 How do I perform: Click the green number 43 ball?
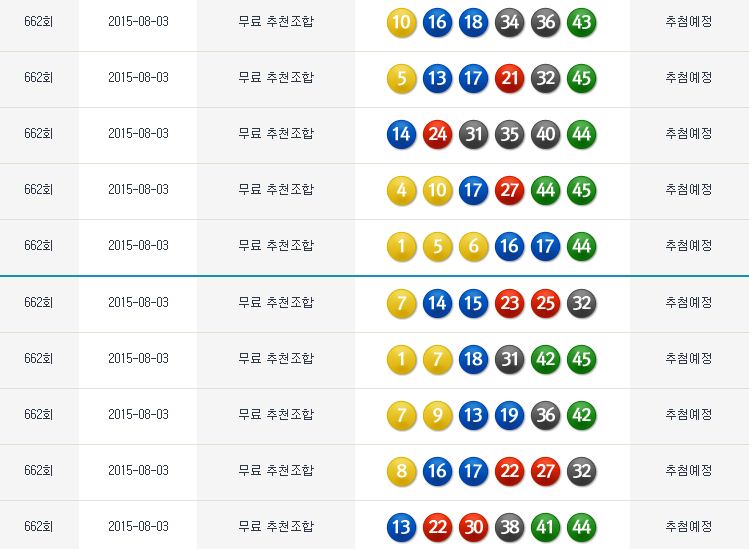(x=581, y=22)
